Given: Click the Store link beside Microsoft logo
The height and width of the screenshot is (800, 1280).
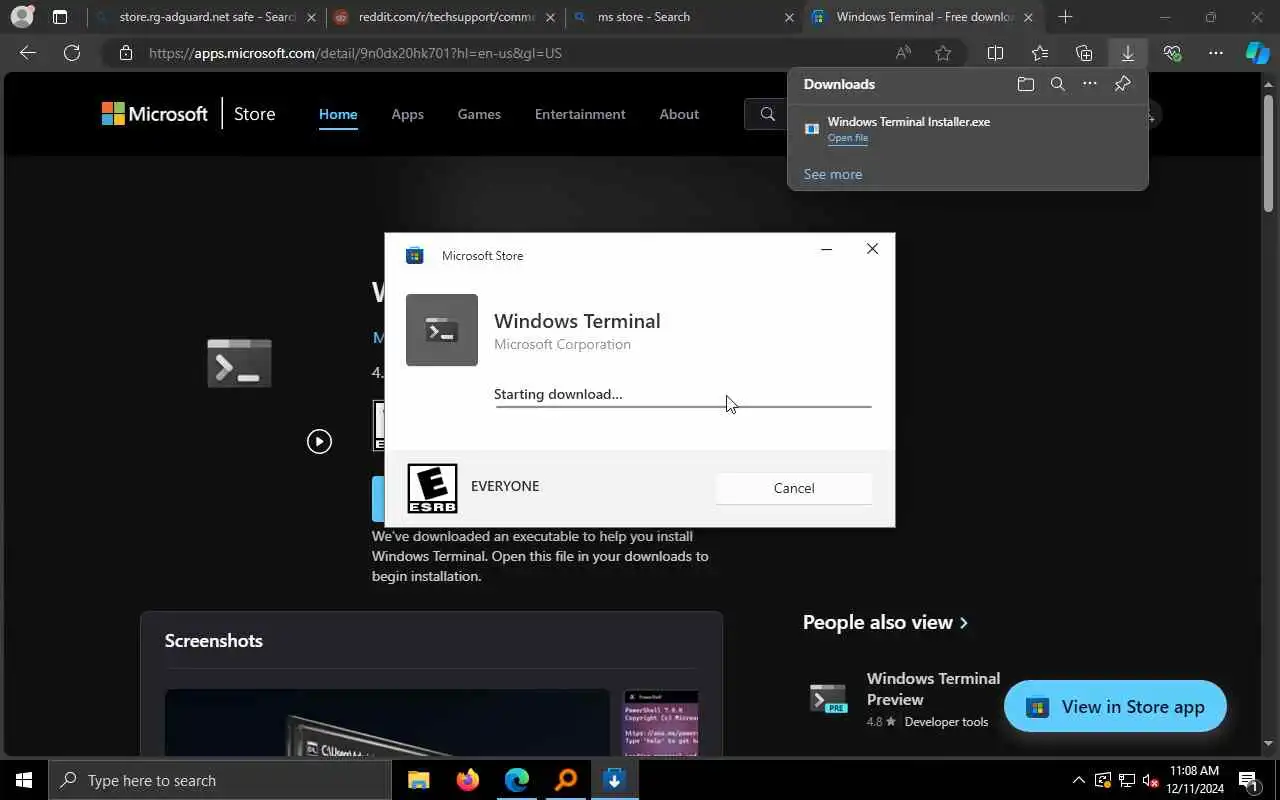Looking at the screenshot, I should 254,114.
